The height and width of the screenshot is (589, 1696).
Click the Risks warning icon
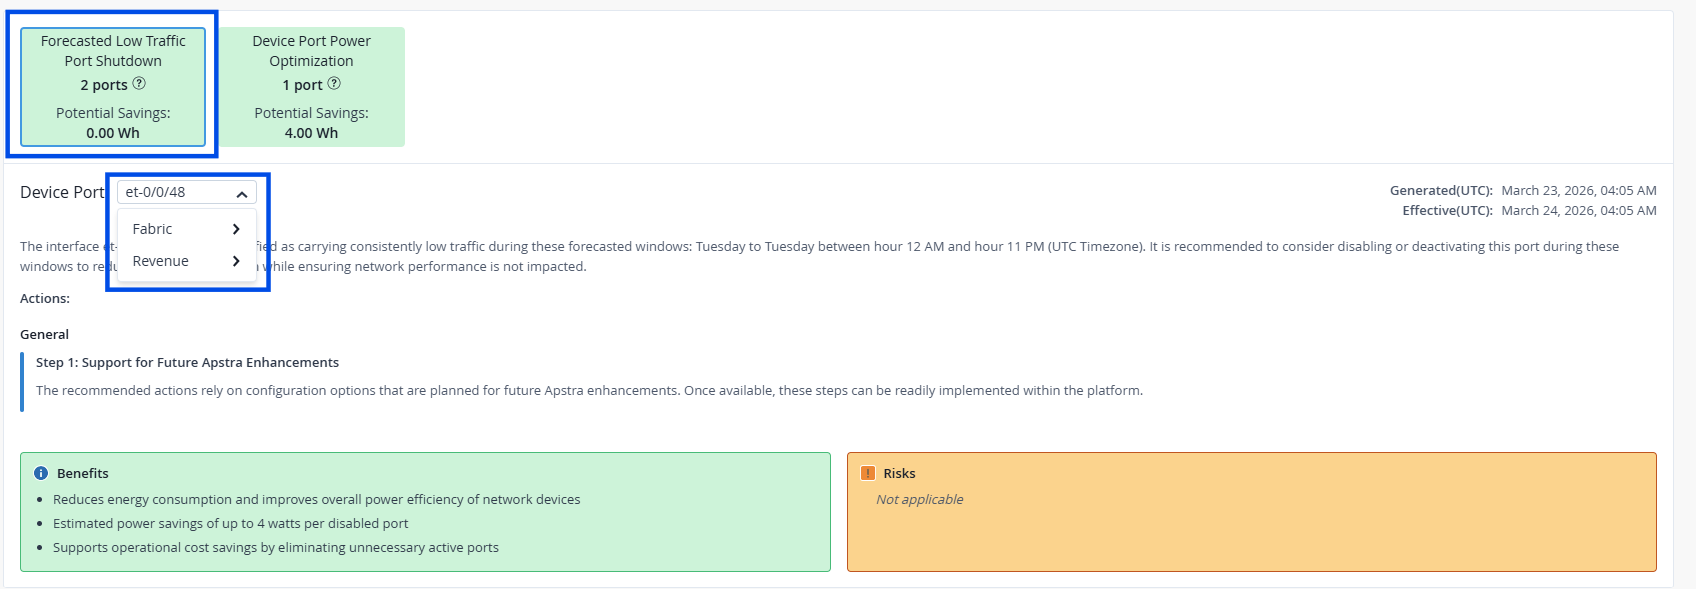click(x=868, y=473)
